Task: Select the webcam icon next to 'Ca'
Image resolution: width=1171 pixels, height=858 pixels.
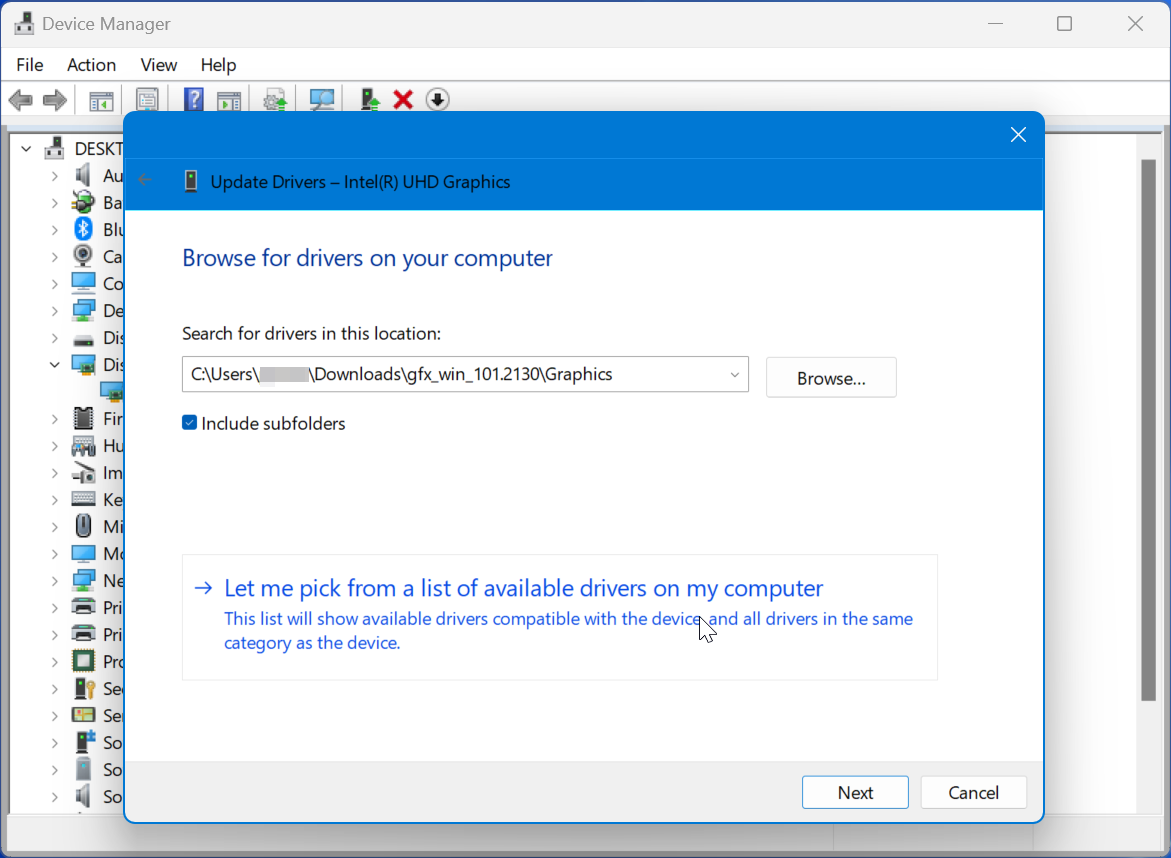Action: pyautogui.click(x=83, y=256)
